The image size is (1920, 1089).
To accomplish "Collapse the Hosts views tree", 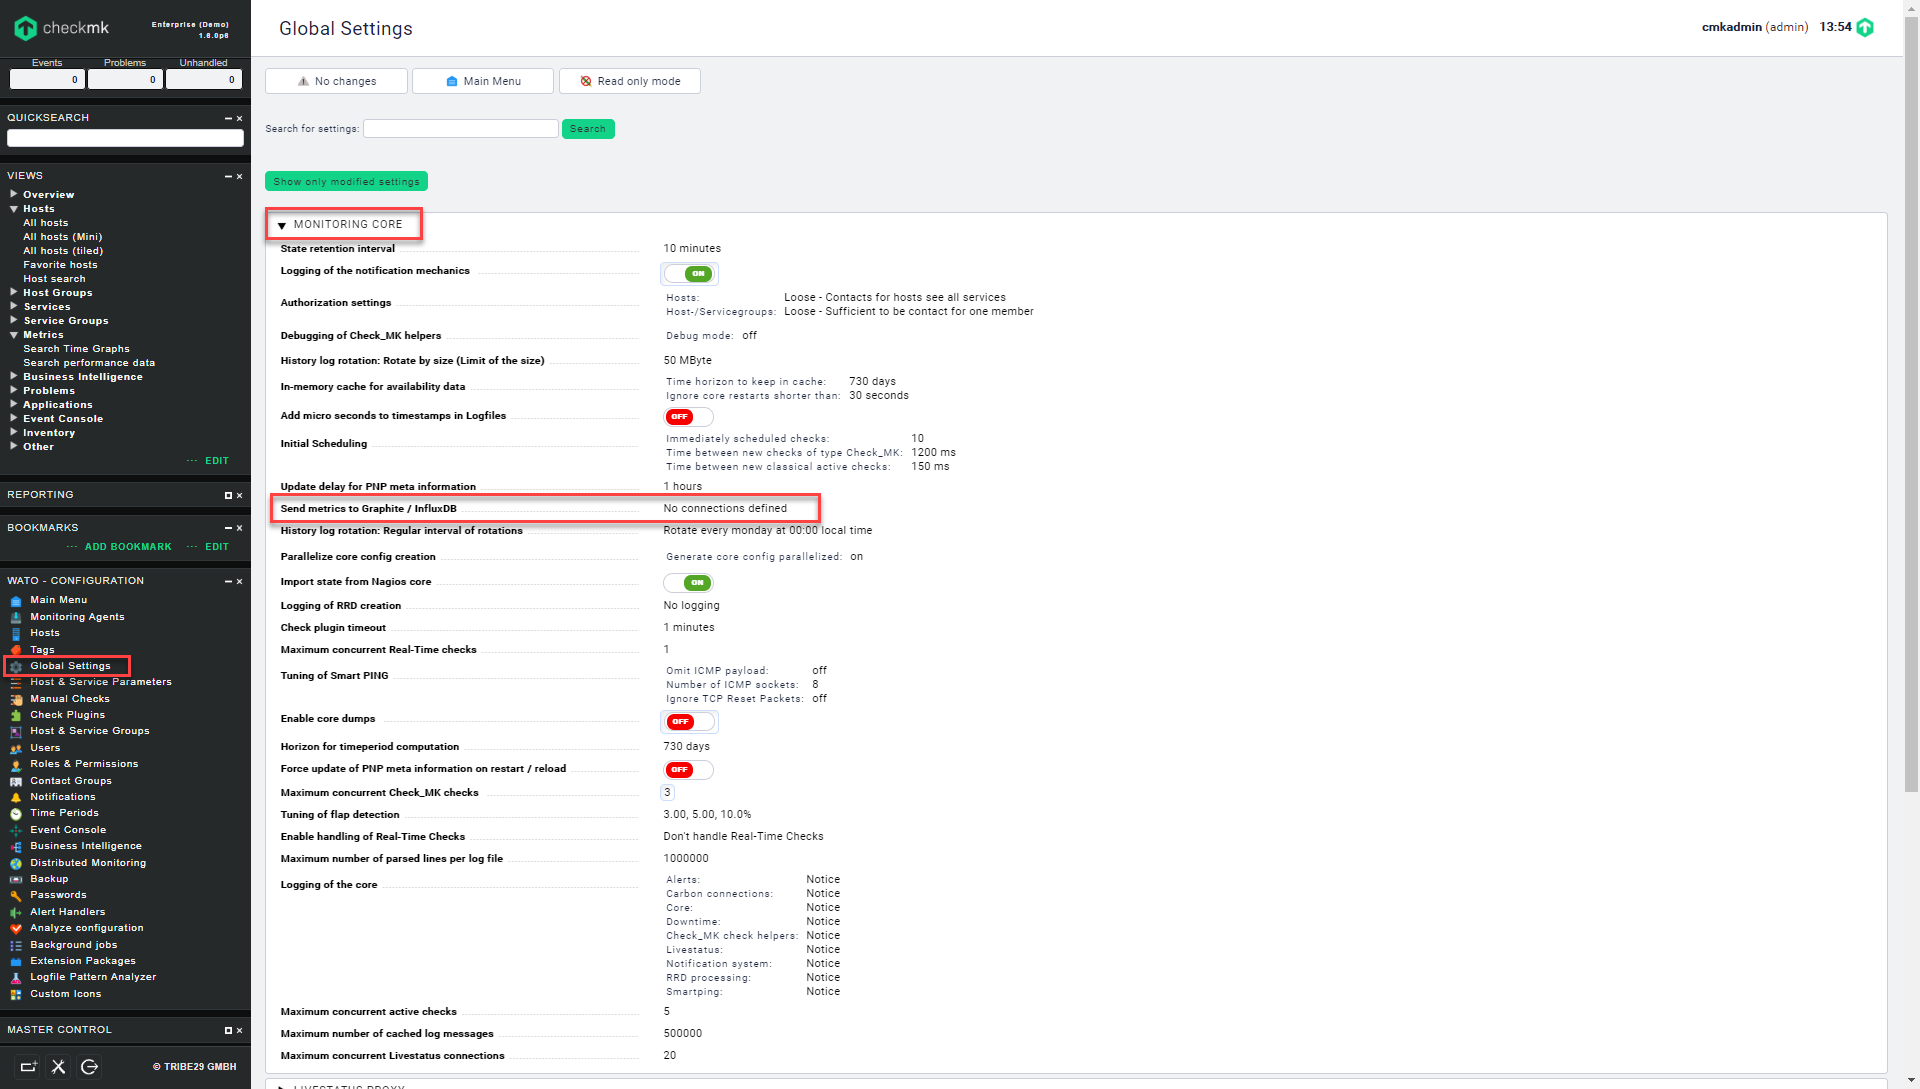I will (14, 209).
